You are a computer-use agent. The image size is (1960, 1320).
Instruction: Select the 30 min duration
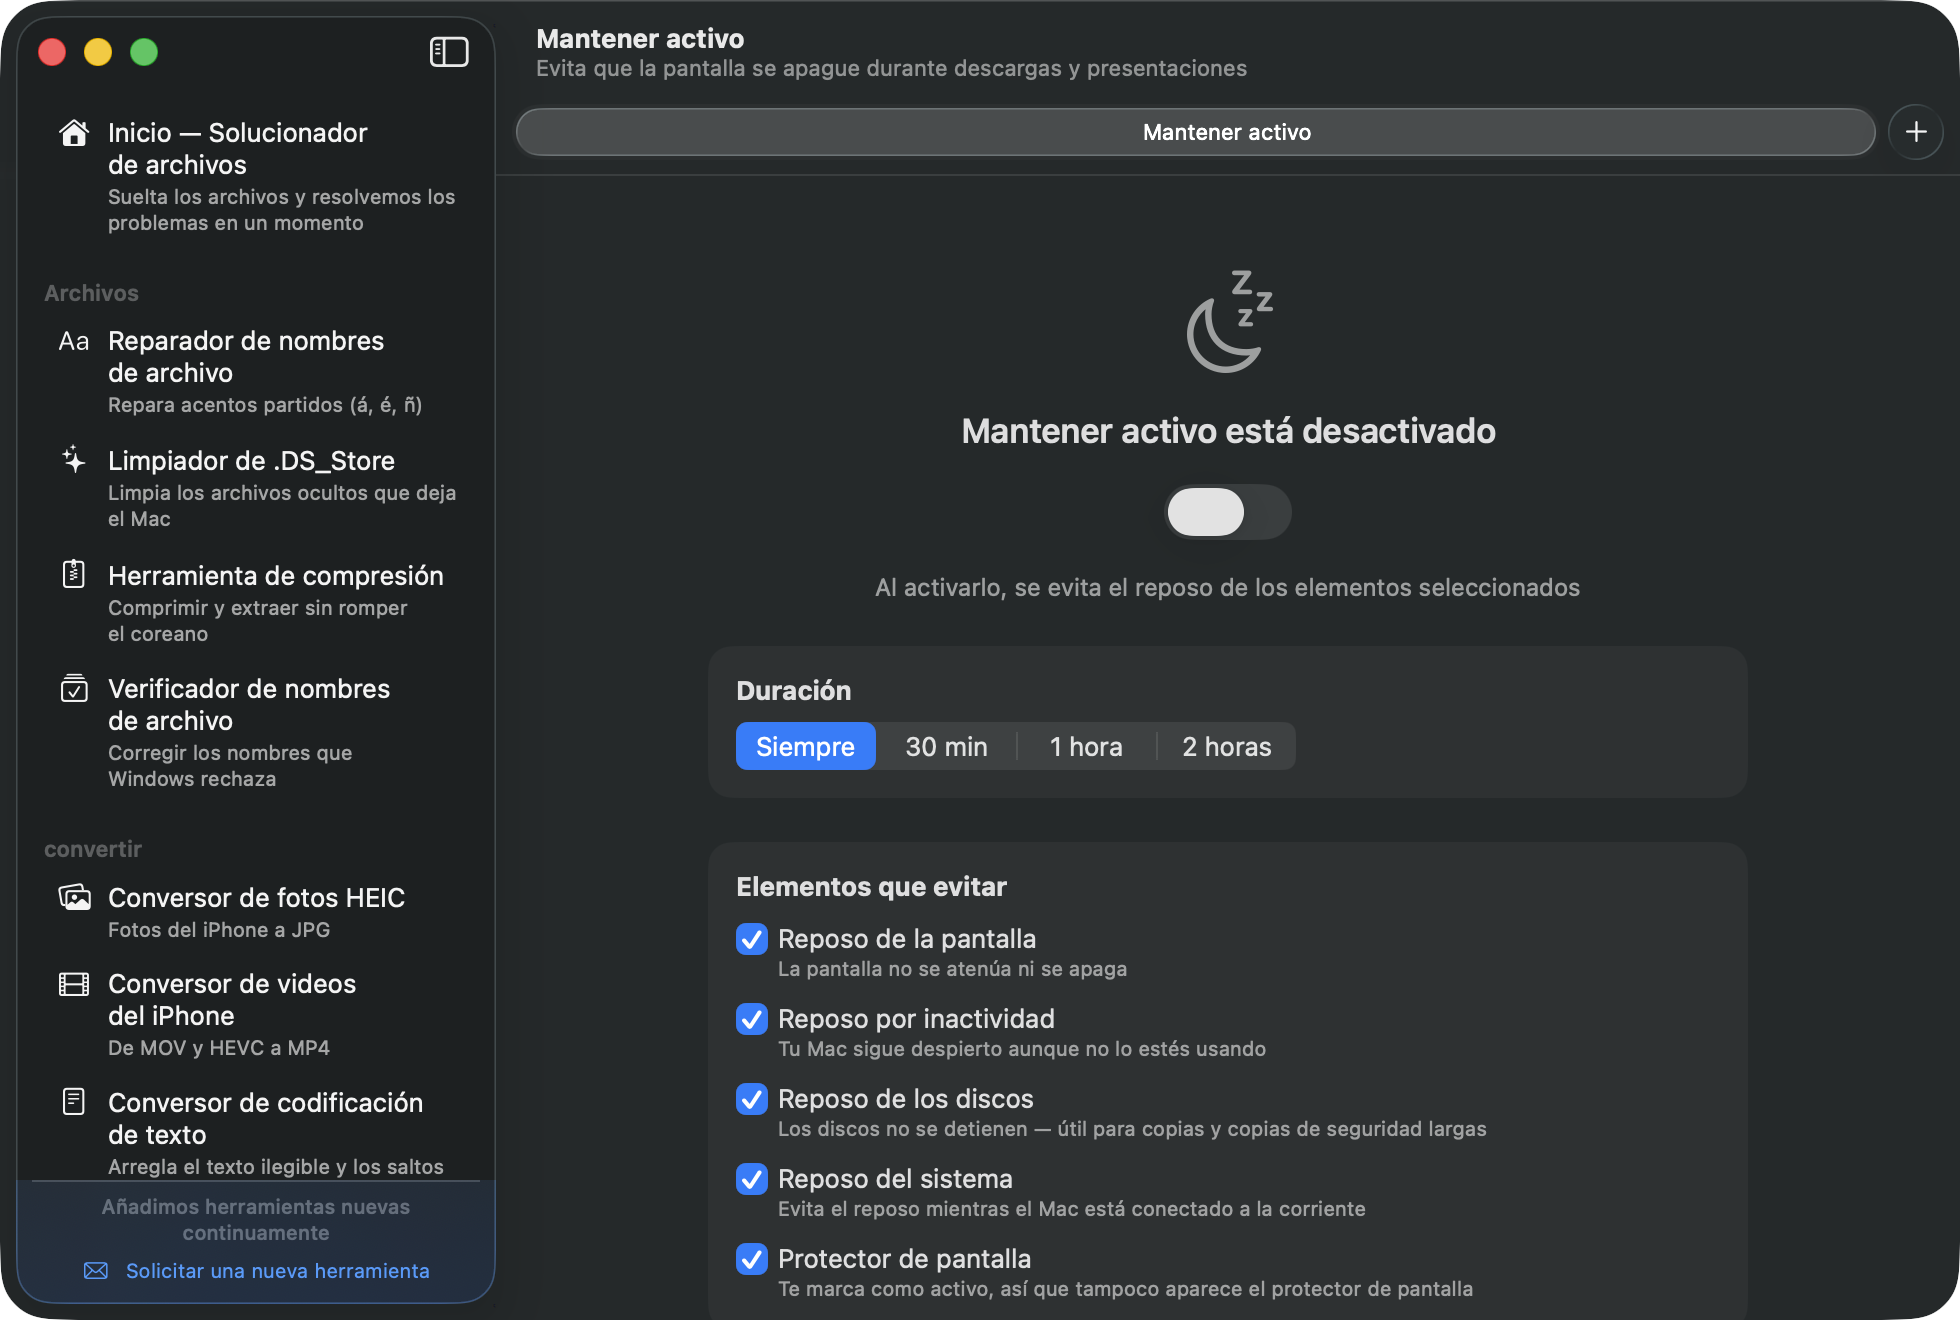point(946,746)
